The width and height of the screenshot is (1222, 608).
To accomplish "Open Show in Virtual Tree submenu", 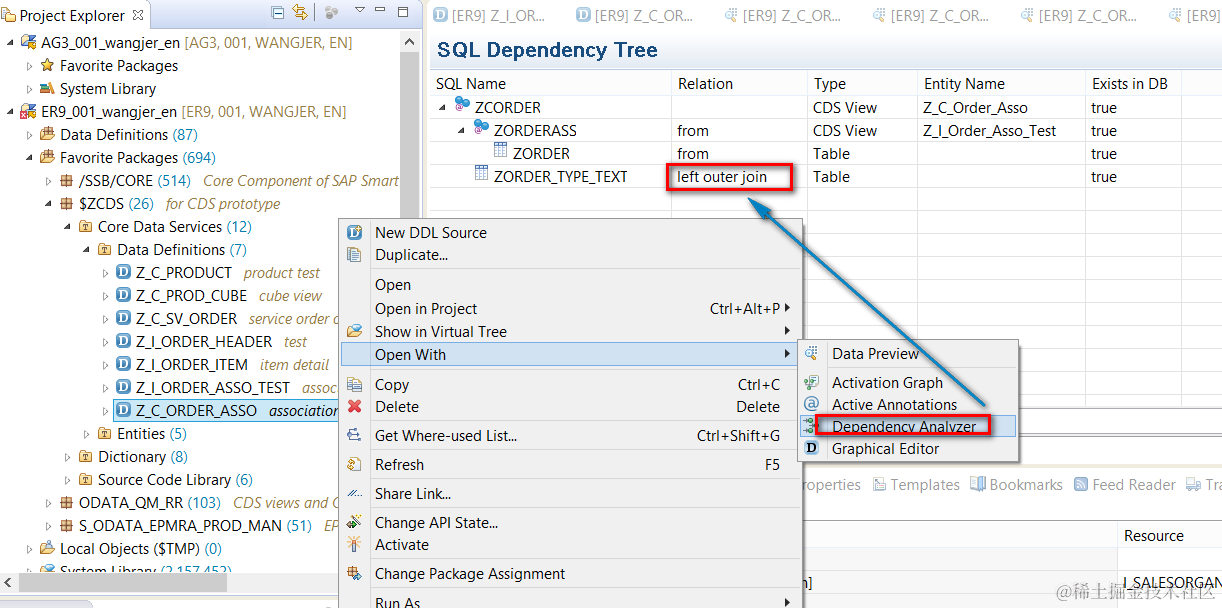I will [x=570, y=331].
